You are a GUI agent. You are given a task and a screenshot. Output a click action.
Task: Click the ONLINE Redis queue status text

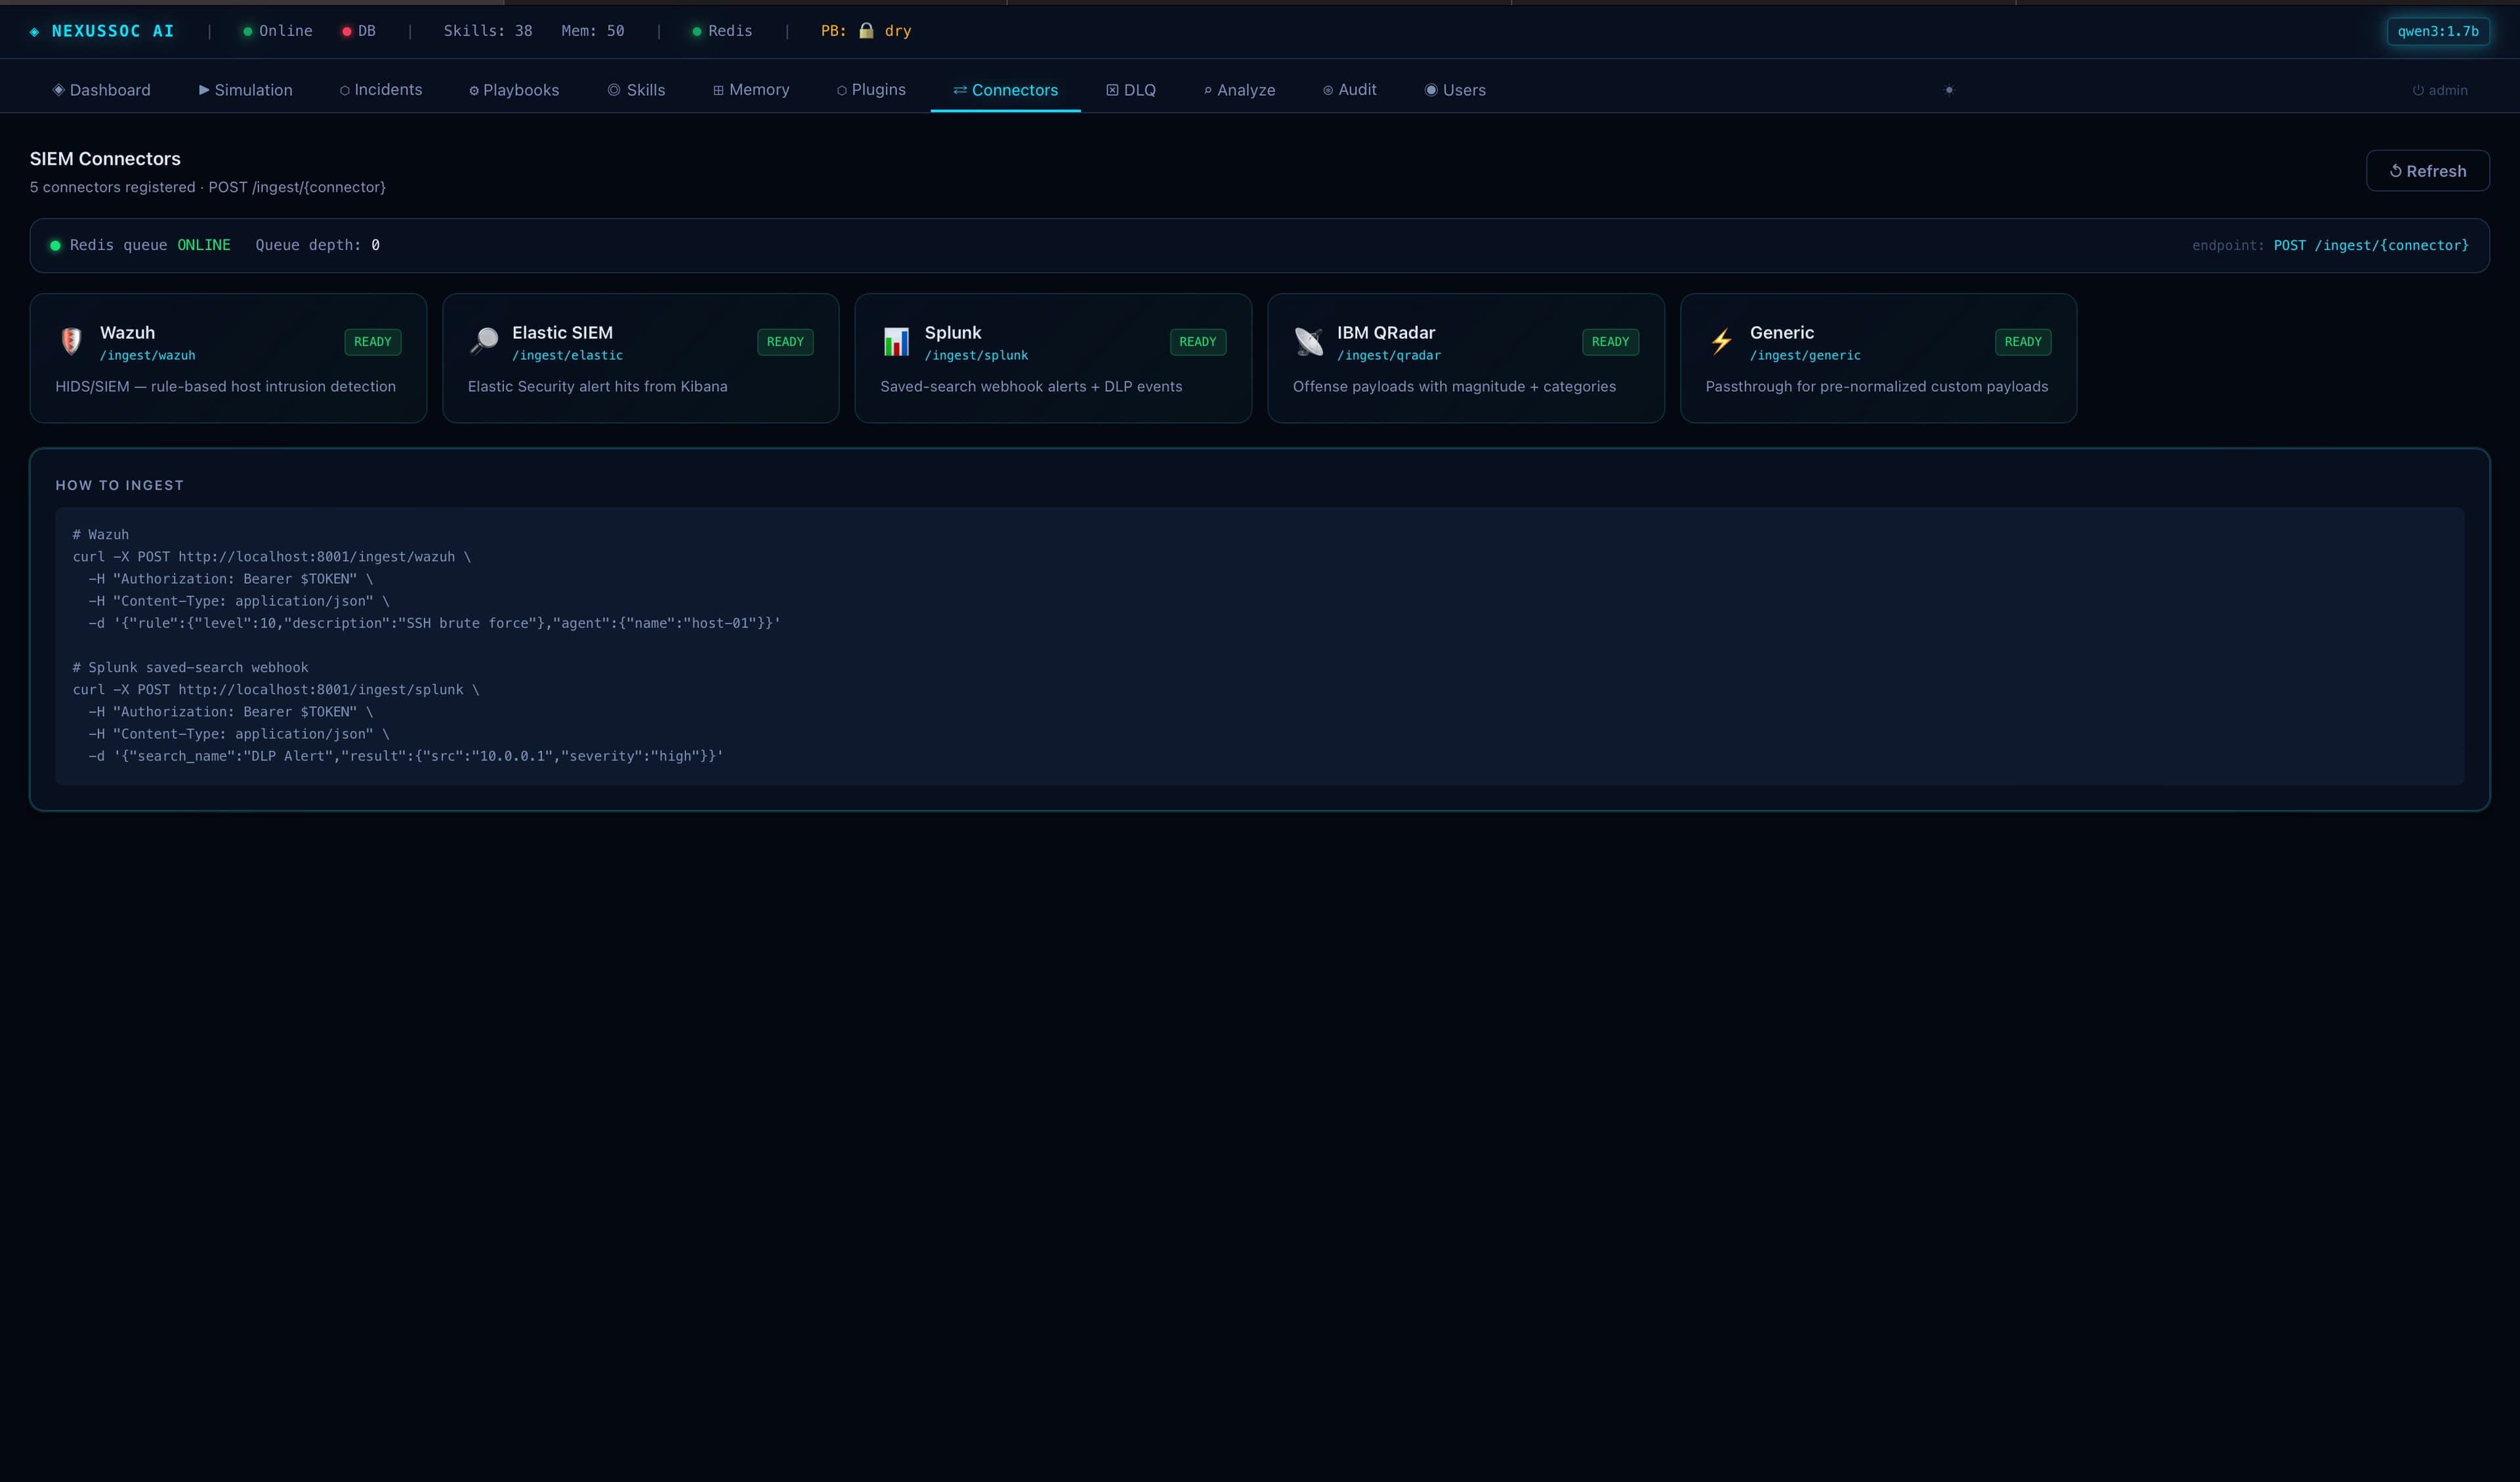(x=204, y=246)
